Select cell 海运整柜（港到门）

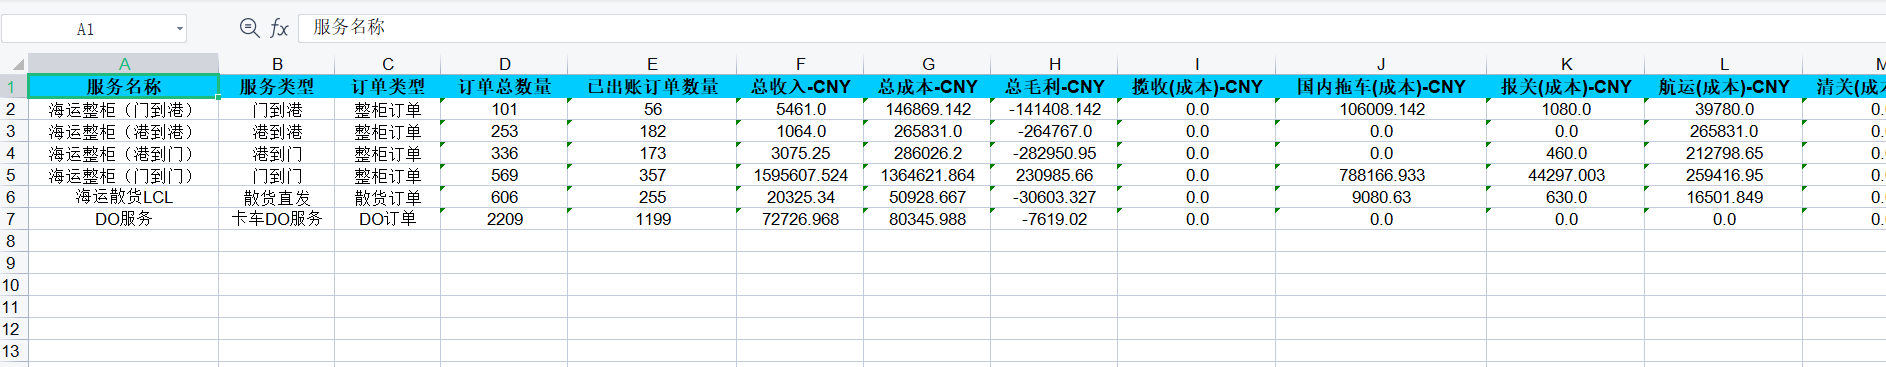pyautogui.click(x=124, y=153)
